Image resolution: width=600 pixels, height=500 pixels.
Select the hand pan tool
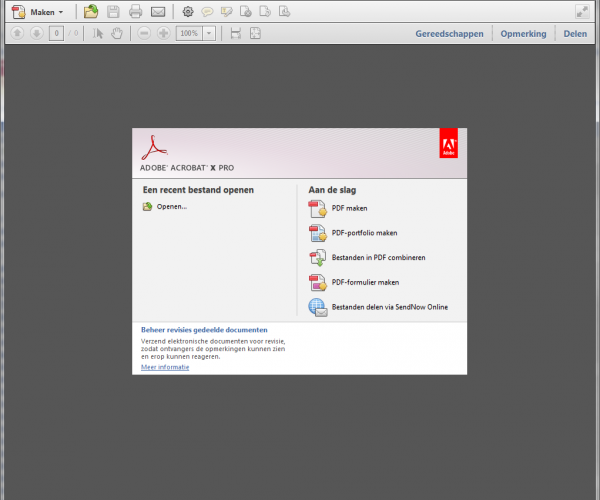coord(117,34)
